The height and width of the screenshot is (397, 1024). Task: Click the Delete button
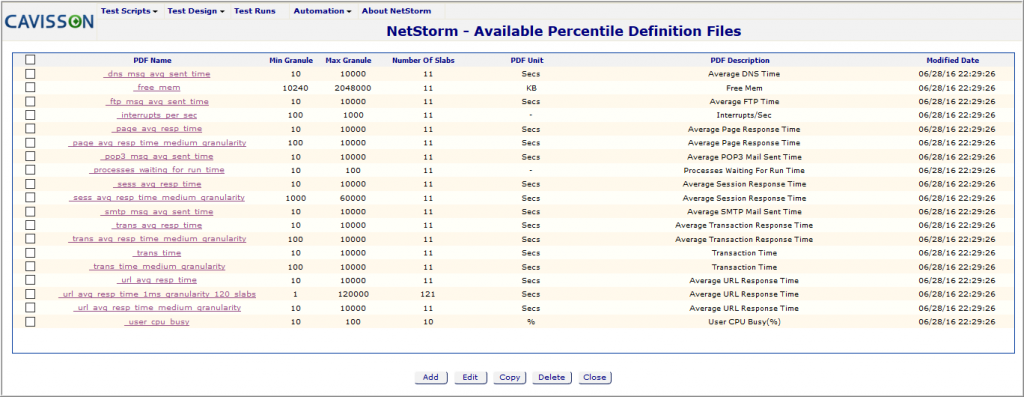(552, 377)
